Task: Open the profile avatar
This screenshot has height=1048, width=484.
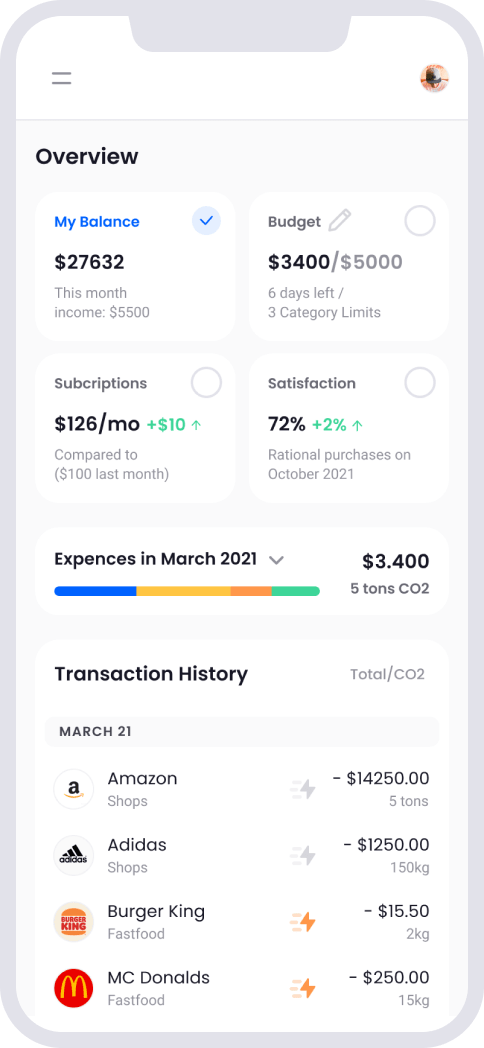Action: coord(435,78)
